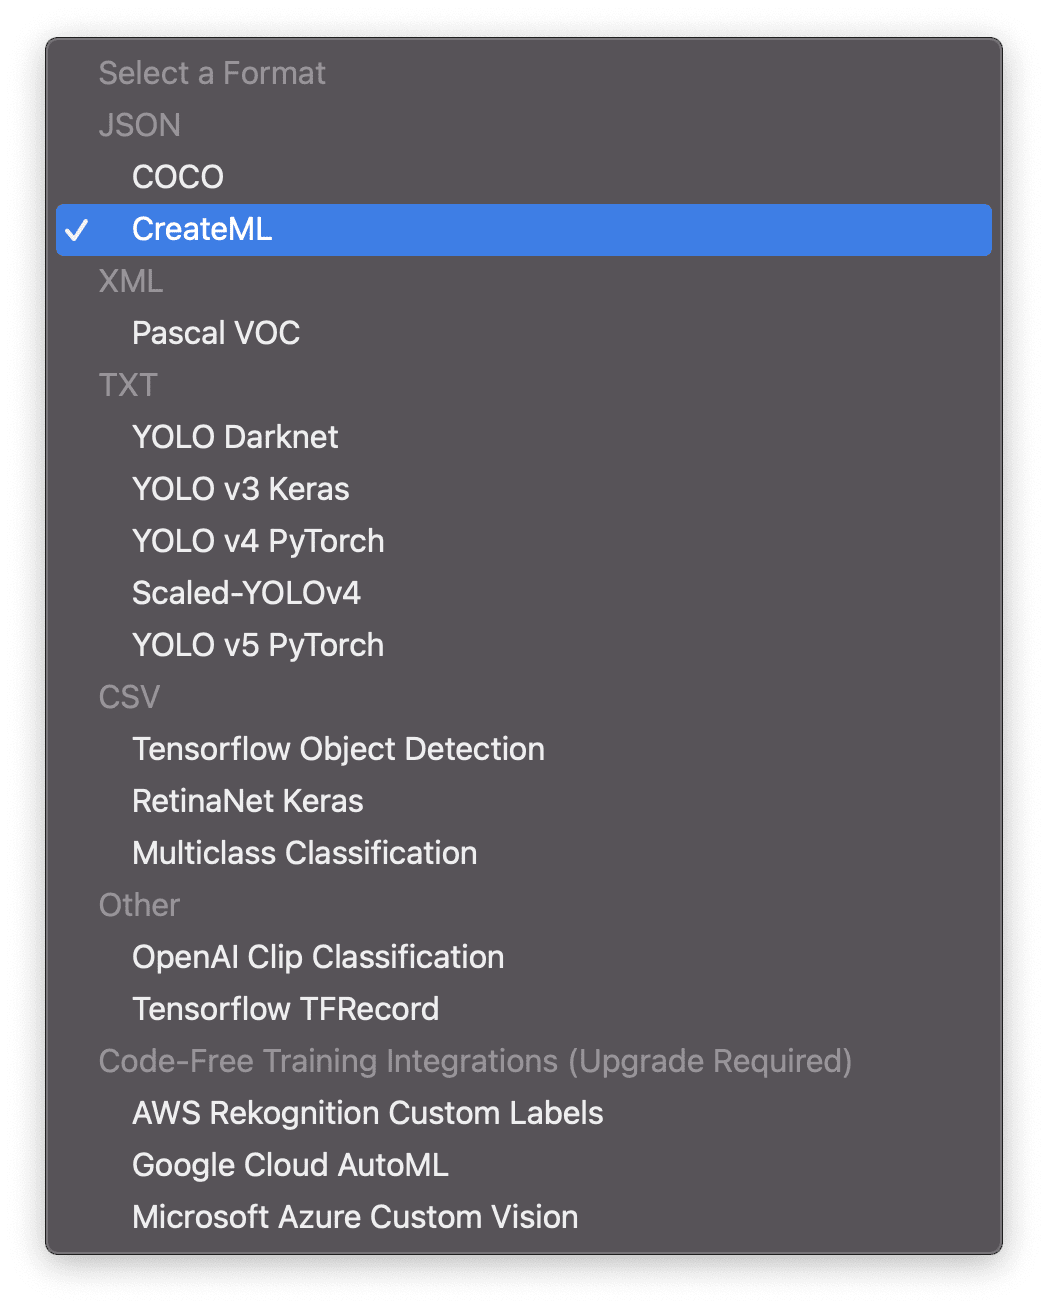
Task: Select YOLO Darknet format
Action: pos(235,437)
